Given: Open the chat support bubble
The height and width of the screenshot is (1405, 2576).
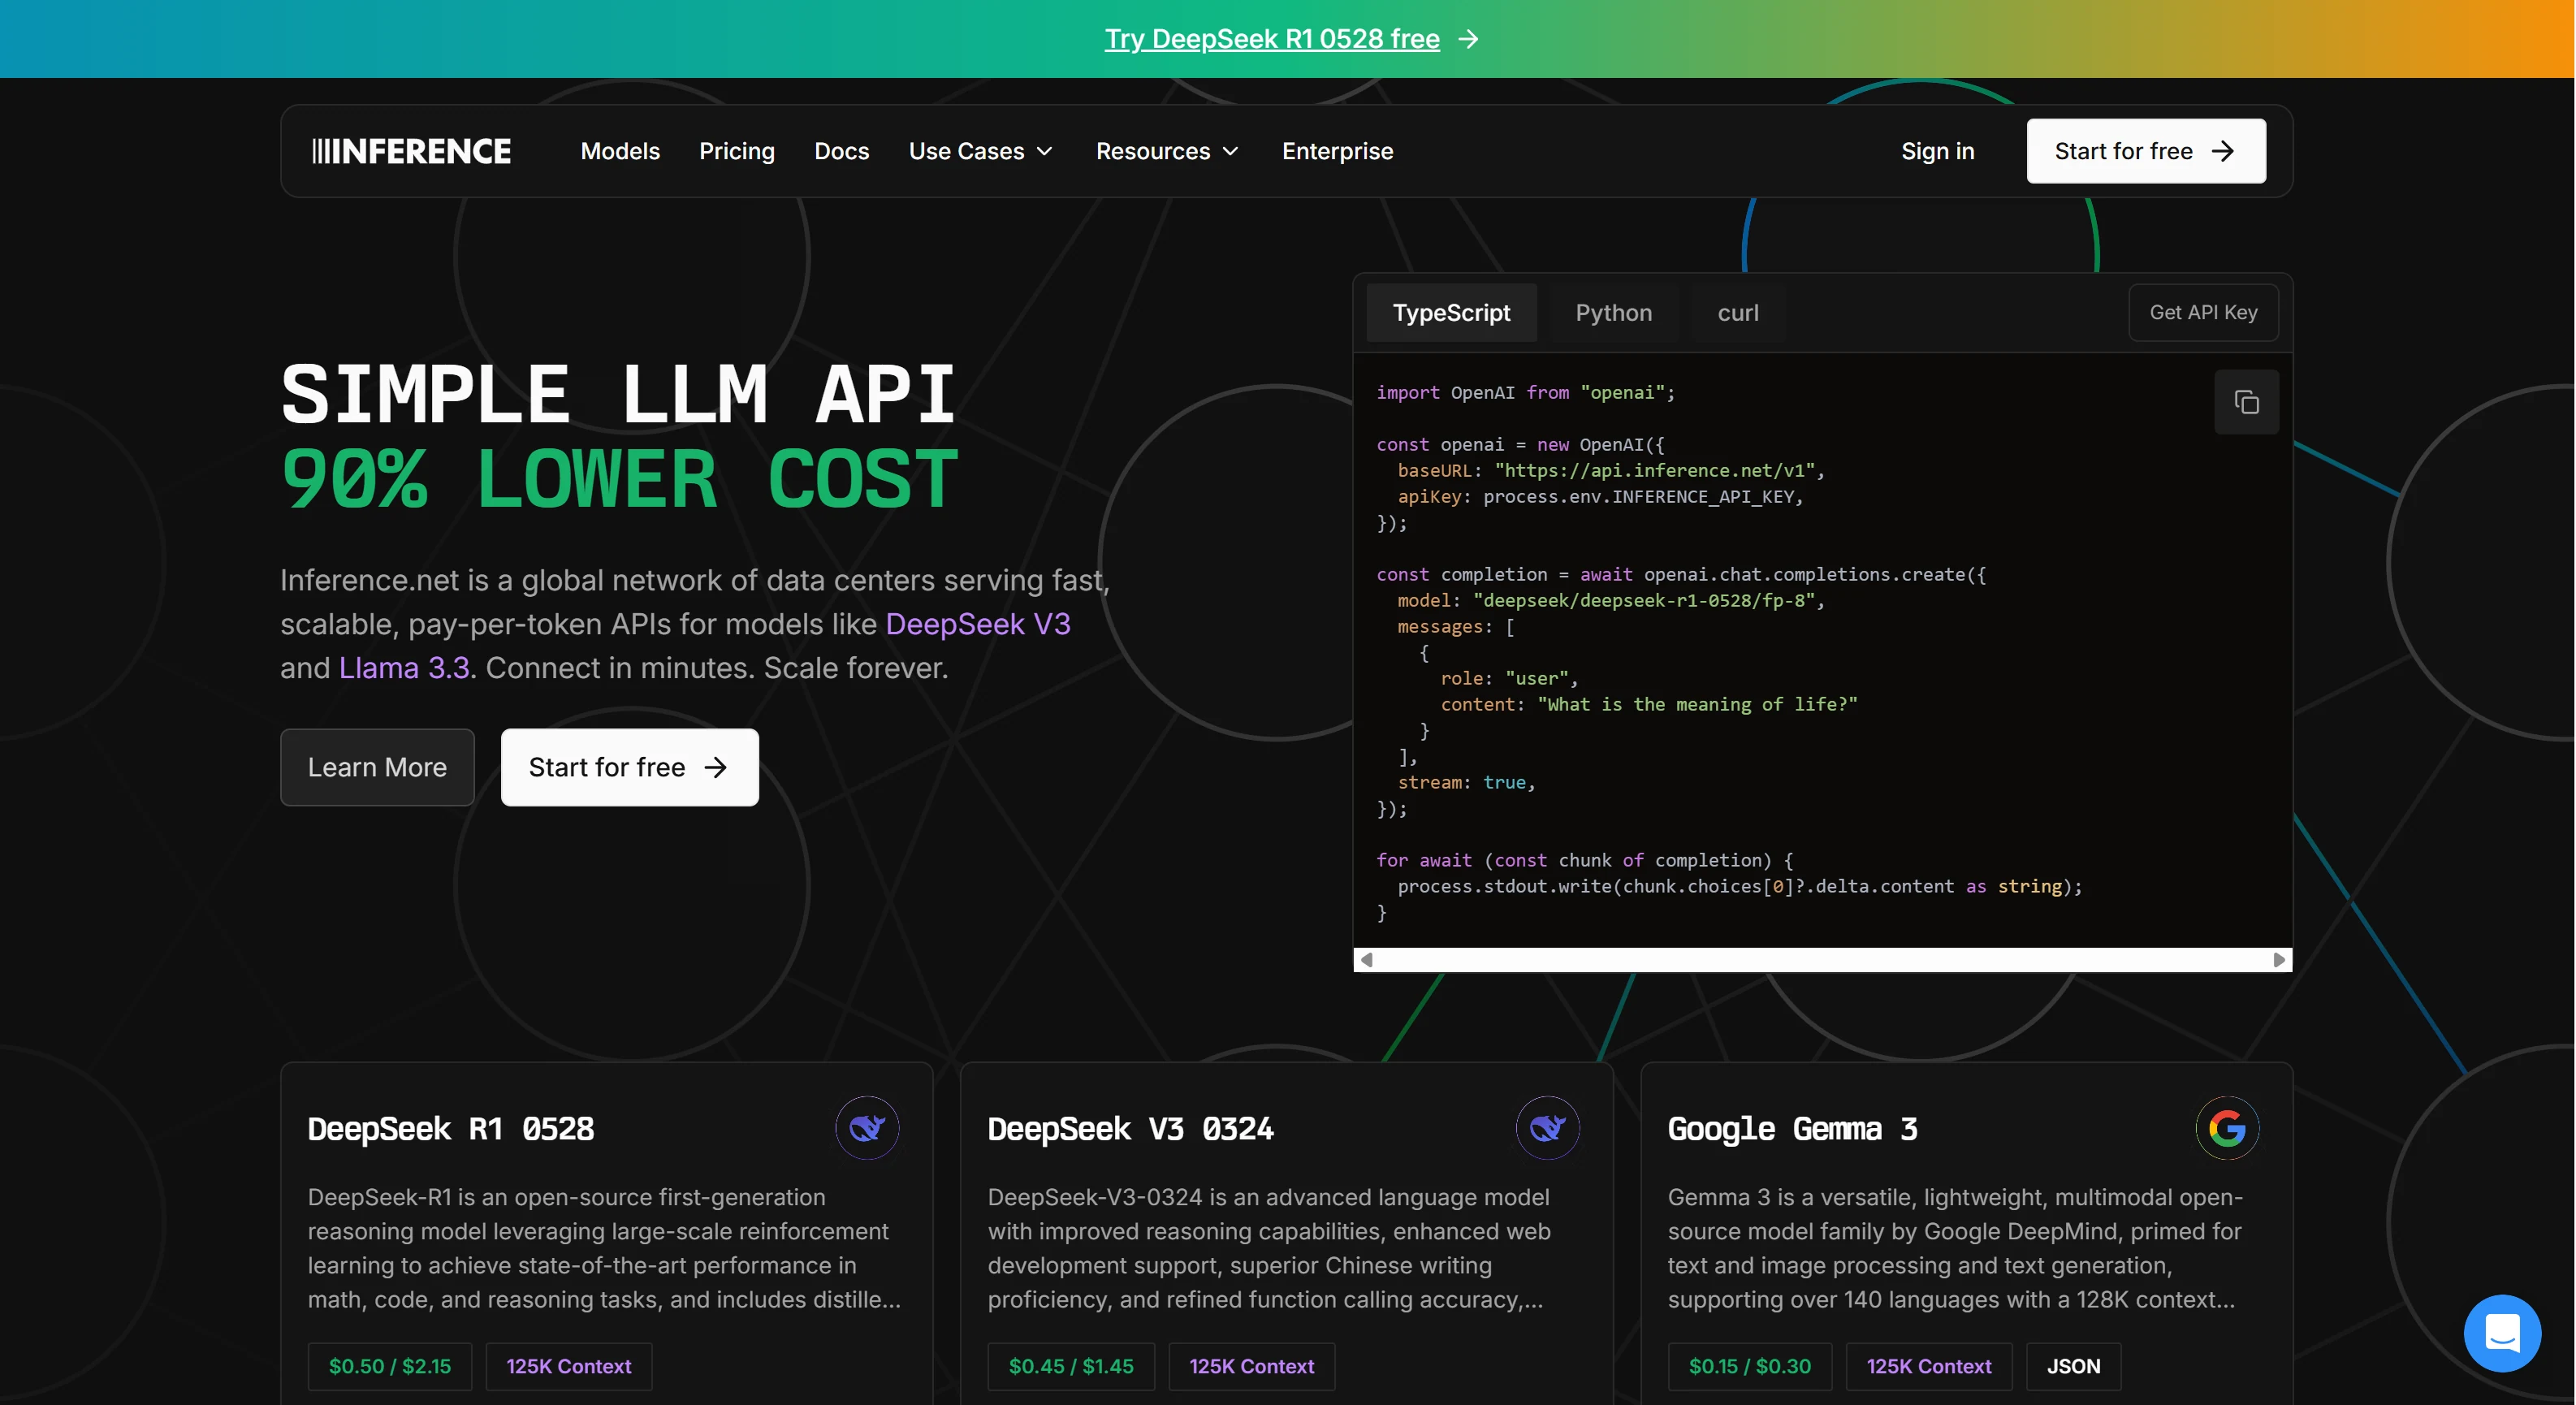Looking at the screenshot, I should point(2502,1333).
